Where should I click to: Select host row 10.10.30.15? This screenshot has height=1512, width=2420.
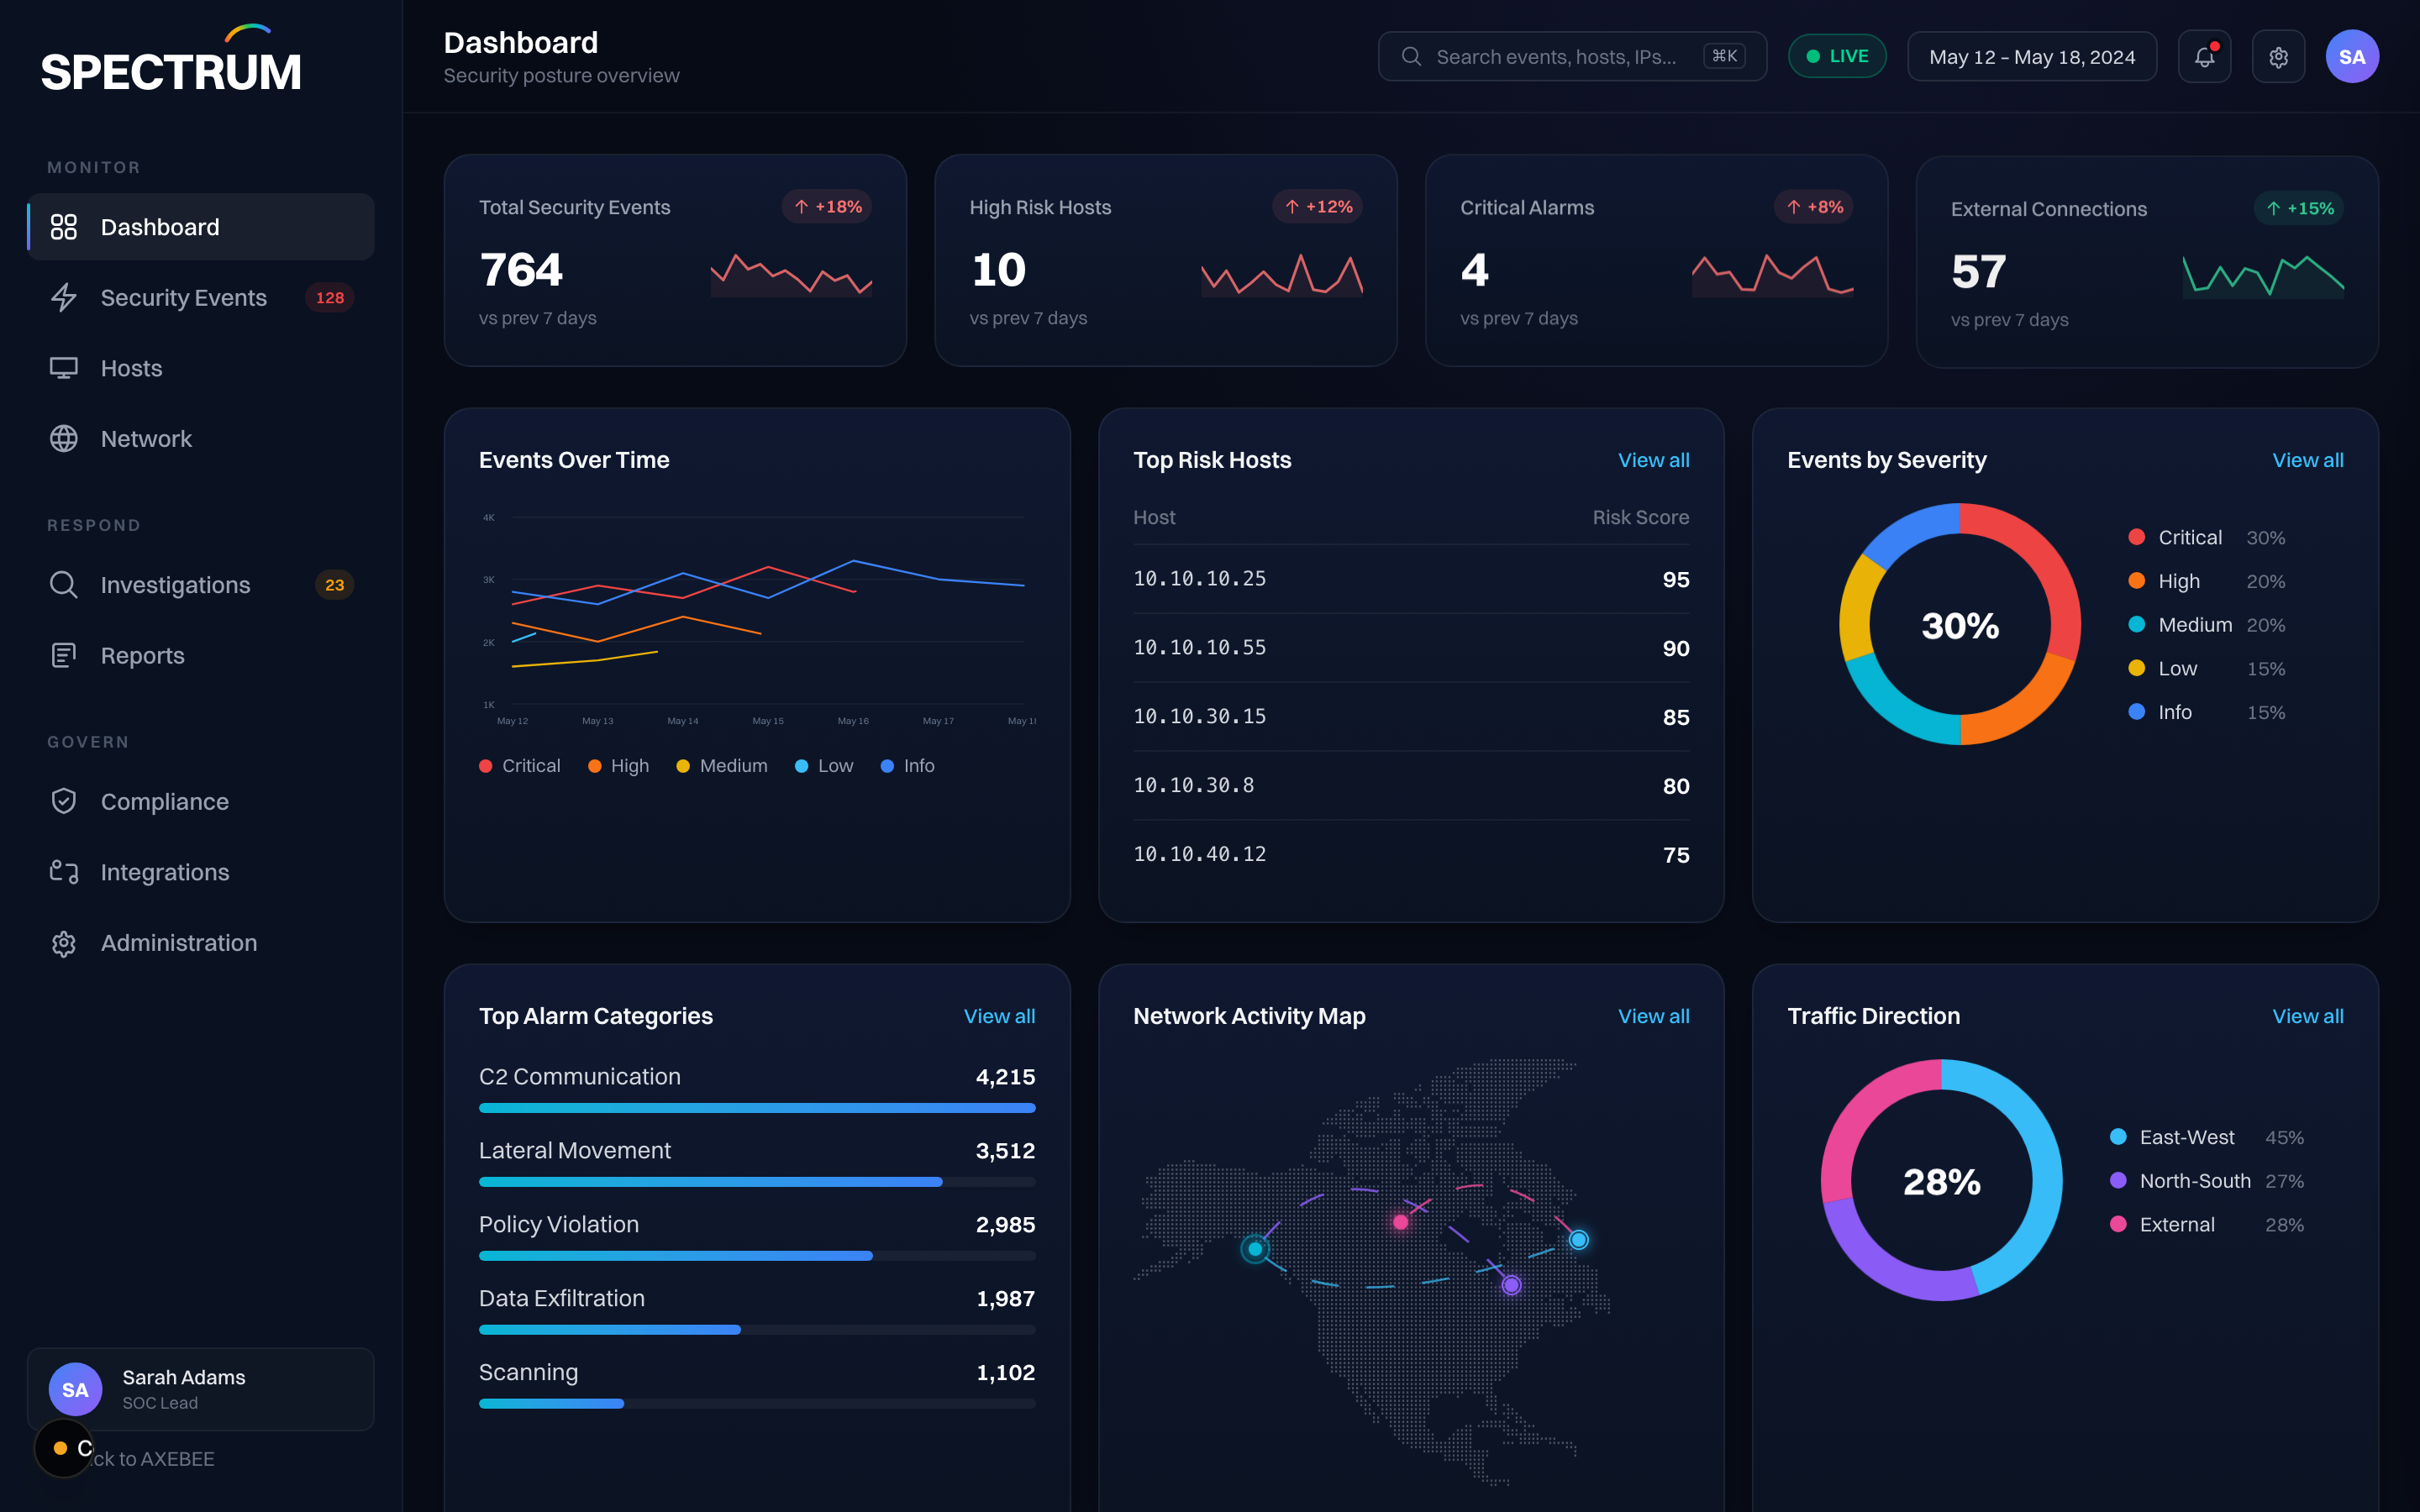[x=1411, y=717]
